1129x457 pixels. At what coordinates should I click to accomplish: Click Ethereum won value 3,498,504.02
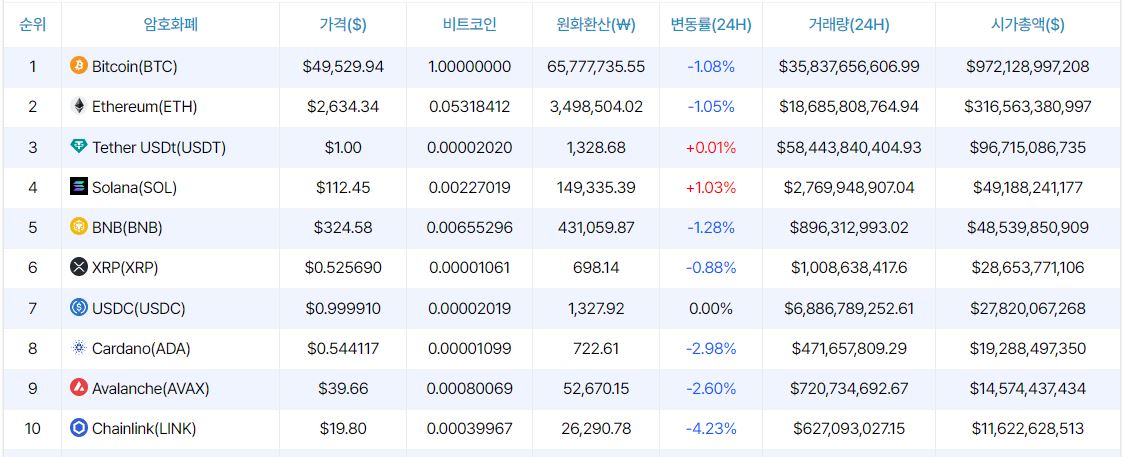pos(596,107)
